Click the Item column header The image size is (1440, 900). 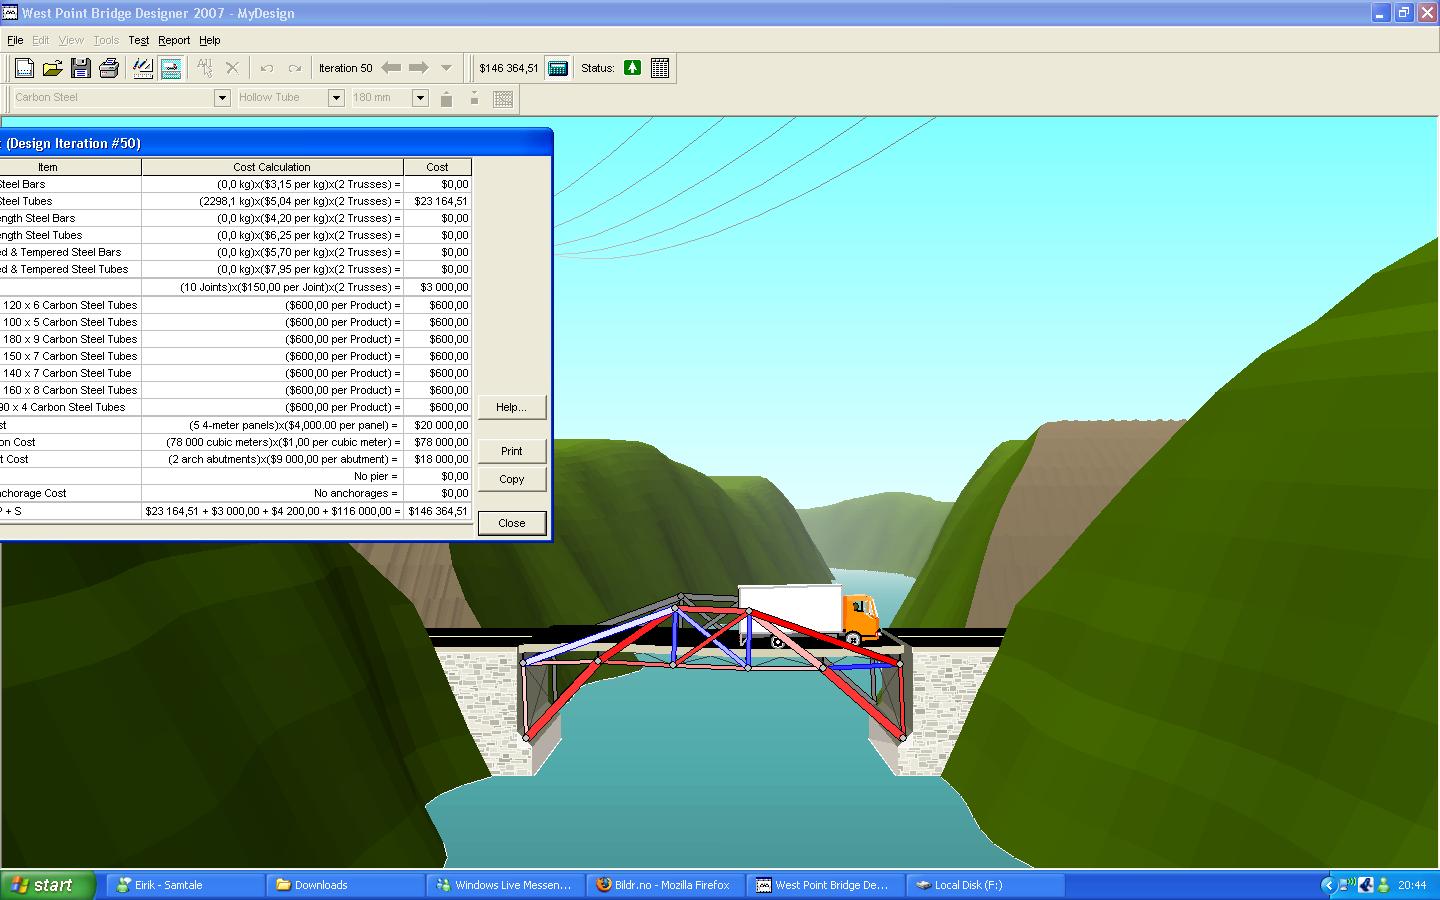[70, 167]
